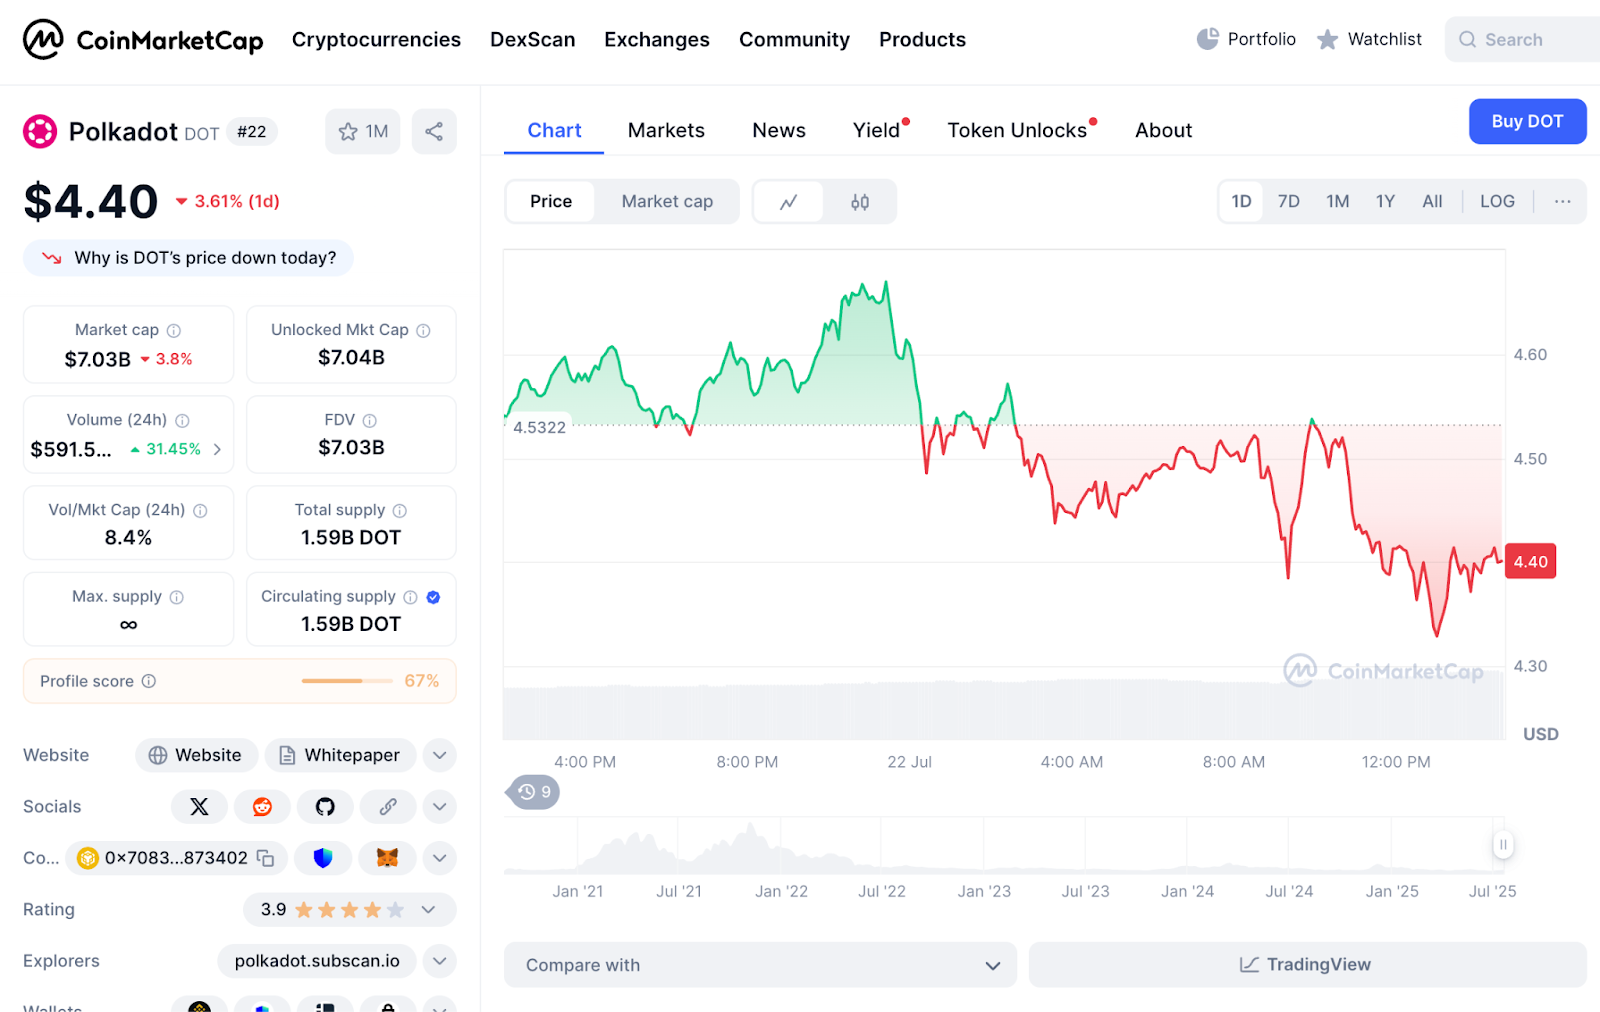Screen dimensions: 1600x1012
Task: Open Total supply info icon
Action: pyautogui.click(x=400, y=510)
